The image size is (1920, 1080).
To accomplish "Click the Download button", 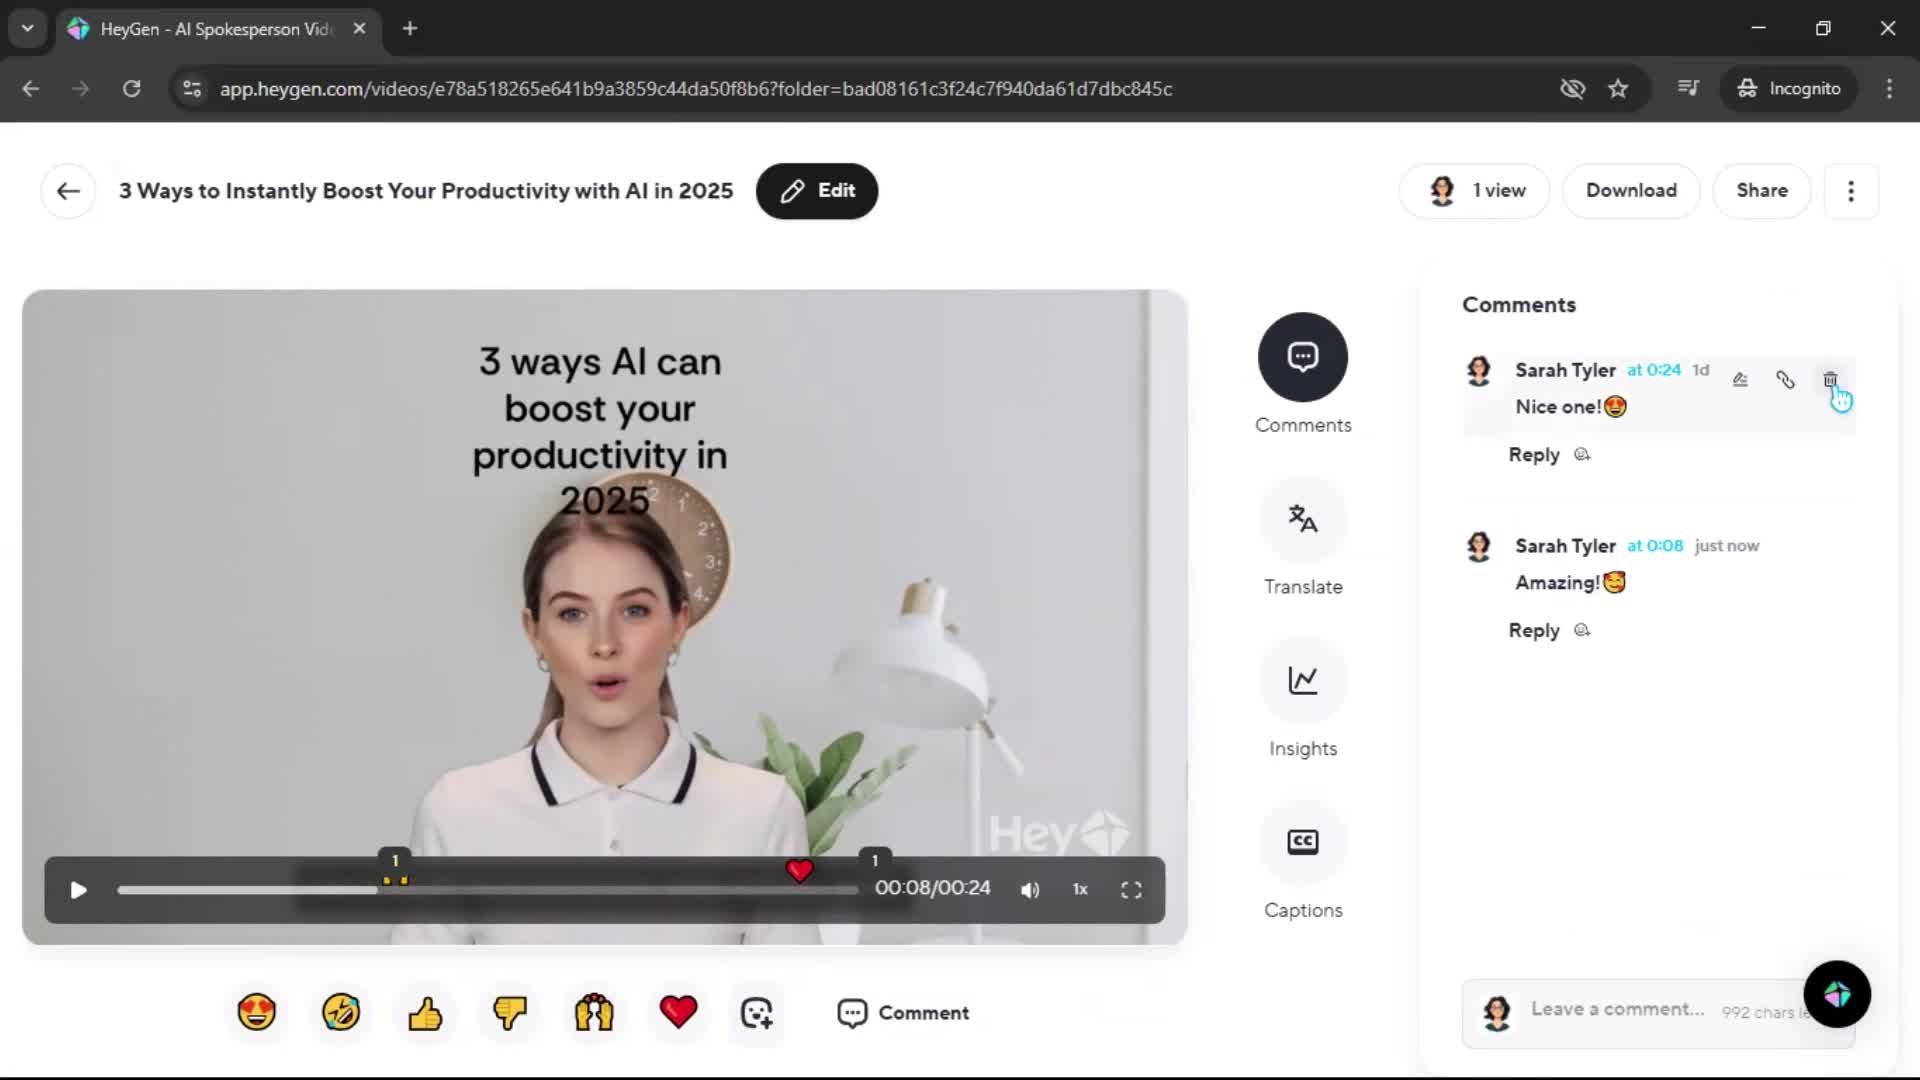I will click(1631, 191).
